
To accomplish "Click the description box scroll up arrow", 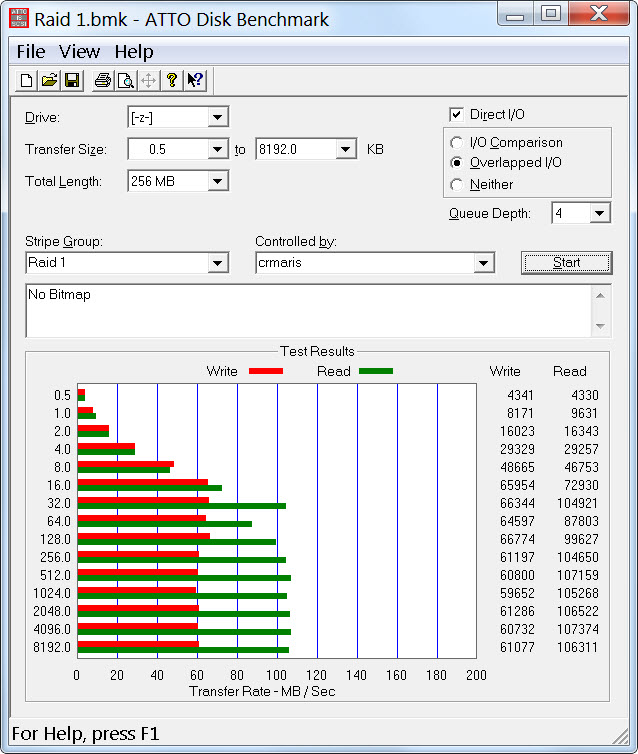I will [x=600, y=295].
